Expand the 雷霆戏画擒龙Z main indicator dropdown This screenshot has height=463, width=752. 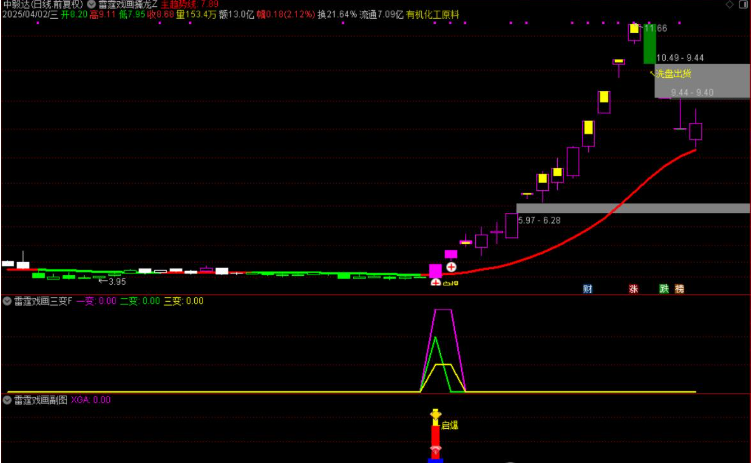click(x=92, y=5)
